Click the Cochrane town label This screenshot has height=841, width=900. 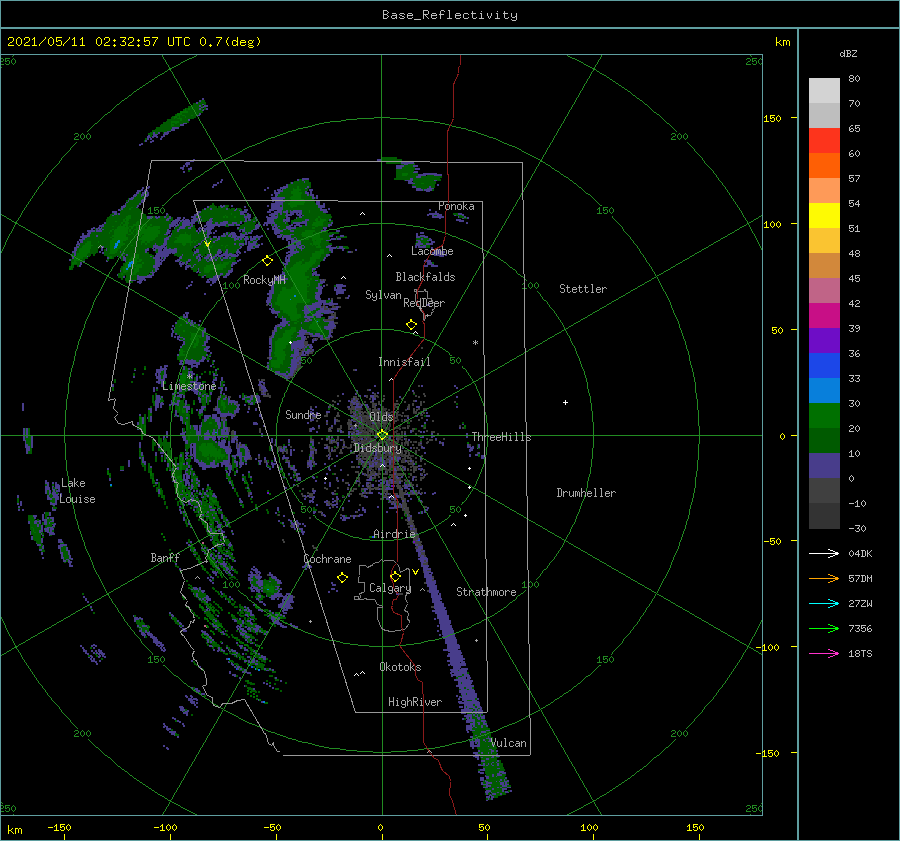(x=327, y=559)
